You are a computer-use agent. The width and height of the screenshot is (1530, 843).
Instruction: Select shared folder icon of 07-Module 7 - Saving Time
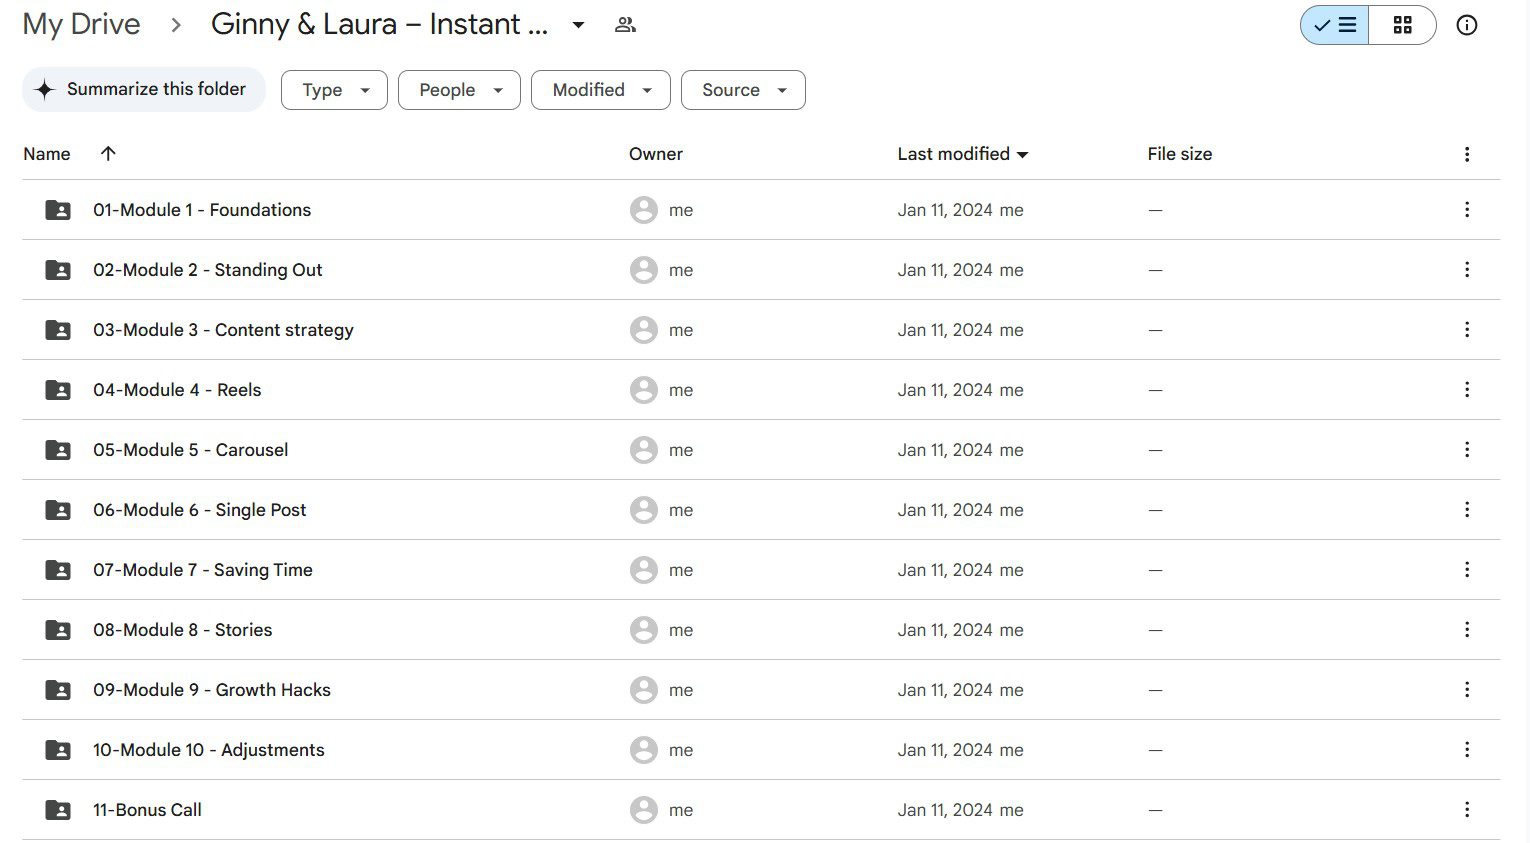coord(58,570)
